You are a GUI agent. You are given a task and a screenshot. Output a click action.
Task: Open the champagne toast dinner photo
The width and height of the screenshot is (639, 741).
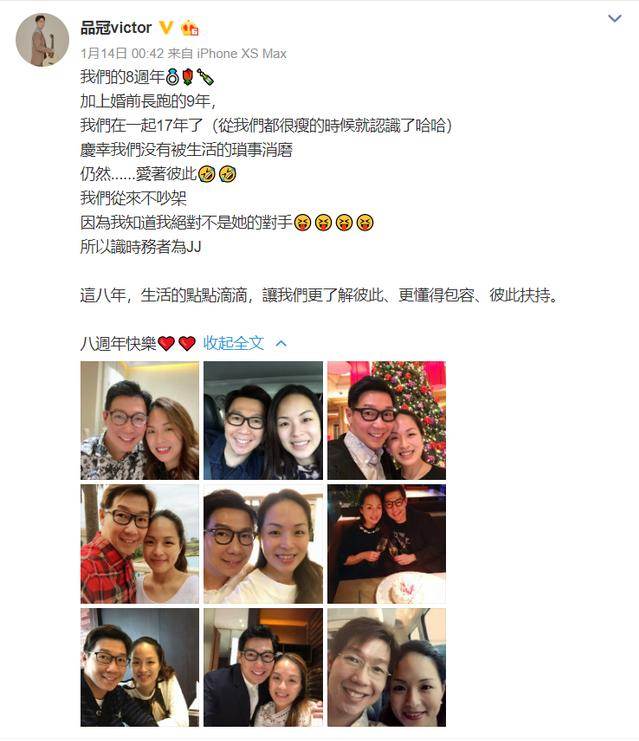[387, 544]
